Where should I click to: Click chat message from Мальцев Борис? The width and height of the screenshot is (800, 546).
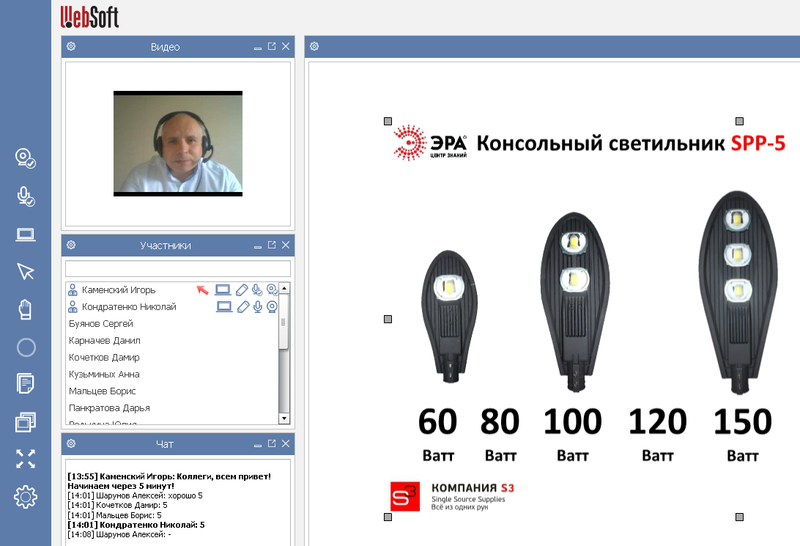click(x=114, y=515)
